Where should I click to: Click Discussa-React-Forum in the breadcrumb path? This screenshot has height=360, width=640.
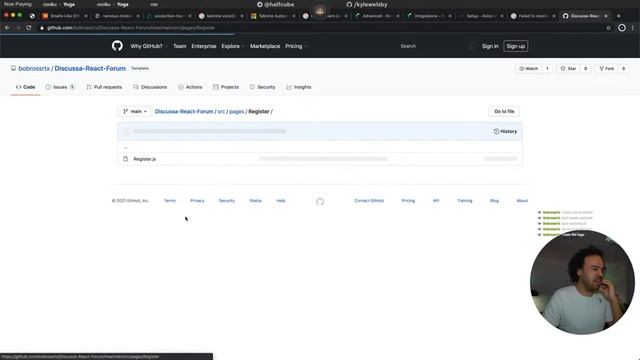point(184,111)
